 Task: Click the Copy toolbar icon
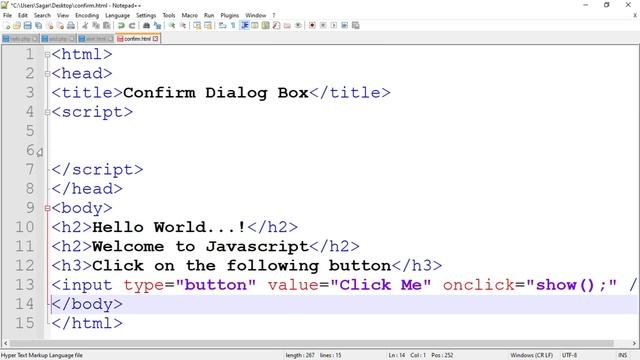pos(96,25)
